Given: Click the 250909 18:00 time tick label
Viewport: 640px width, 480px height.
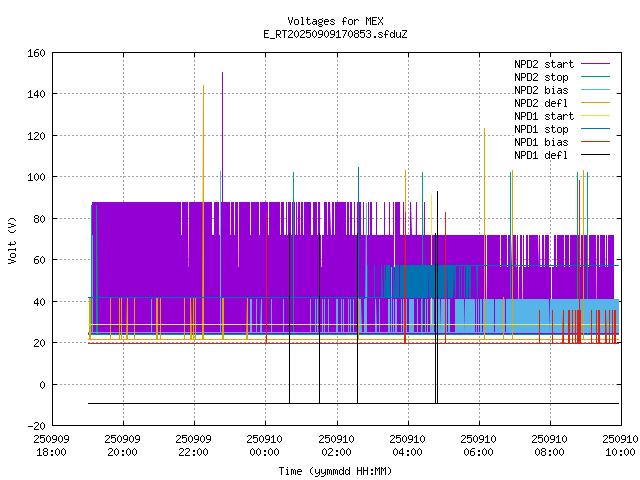Looking at the screenshot, I should click(51, 445).
